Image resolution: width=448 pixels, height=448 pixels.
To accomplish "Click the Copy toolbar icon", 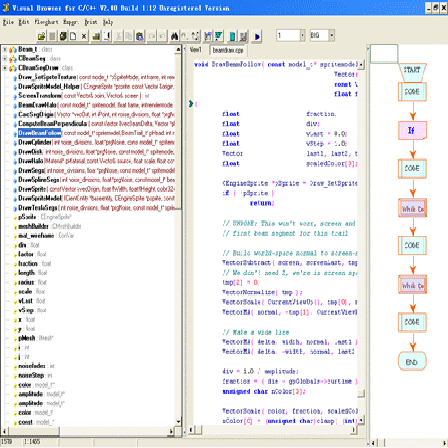I will 129,36.
